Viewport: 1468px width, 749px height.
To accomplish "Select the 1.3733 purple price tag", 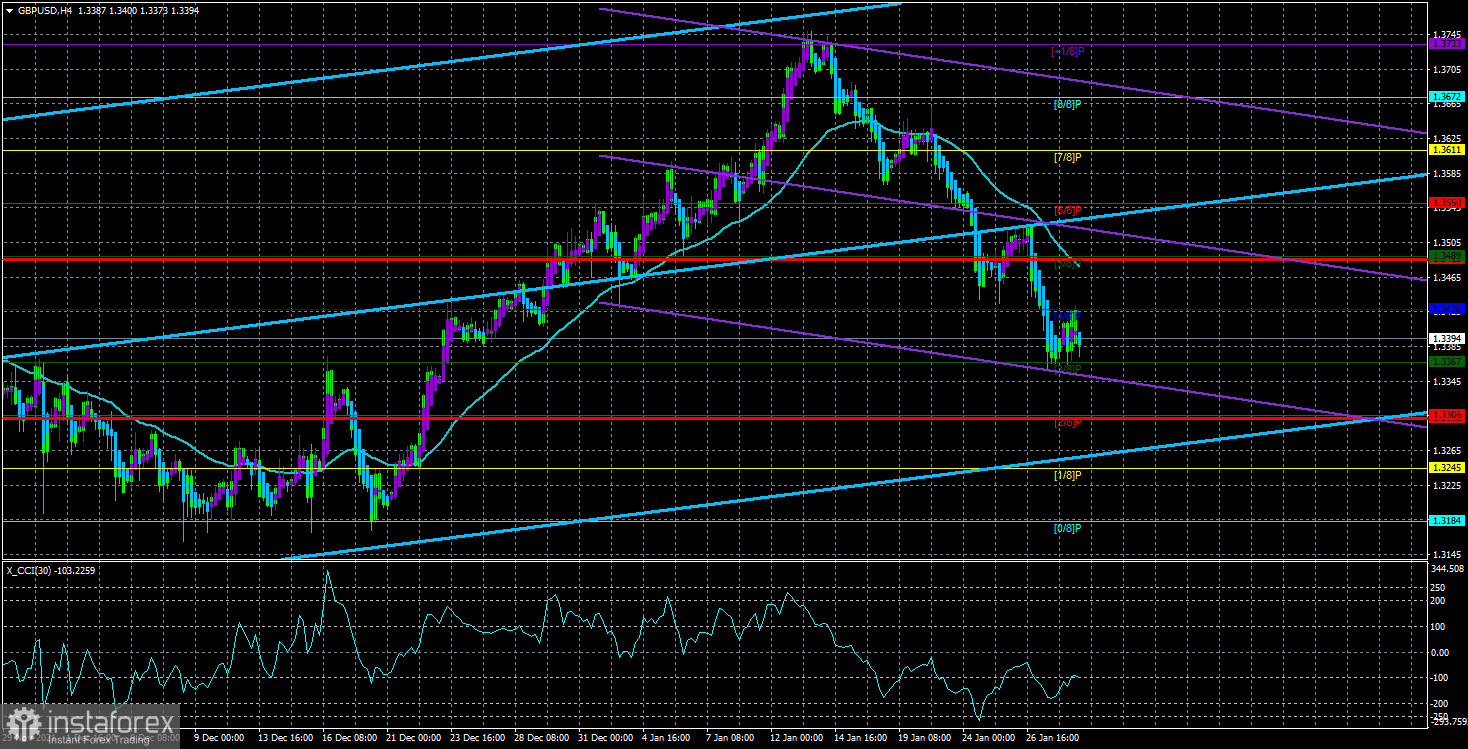I will [x=1447, y=44].
